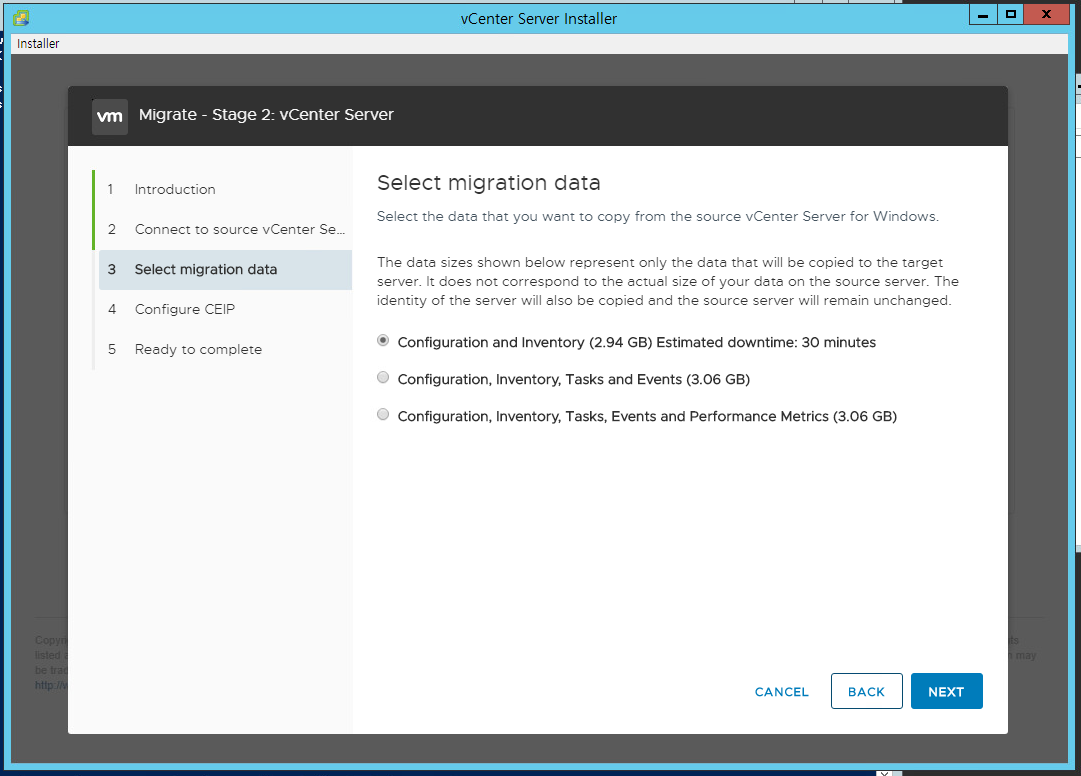Select step 3 Select migration data

pos(225,269)
